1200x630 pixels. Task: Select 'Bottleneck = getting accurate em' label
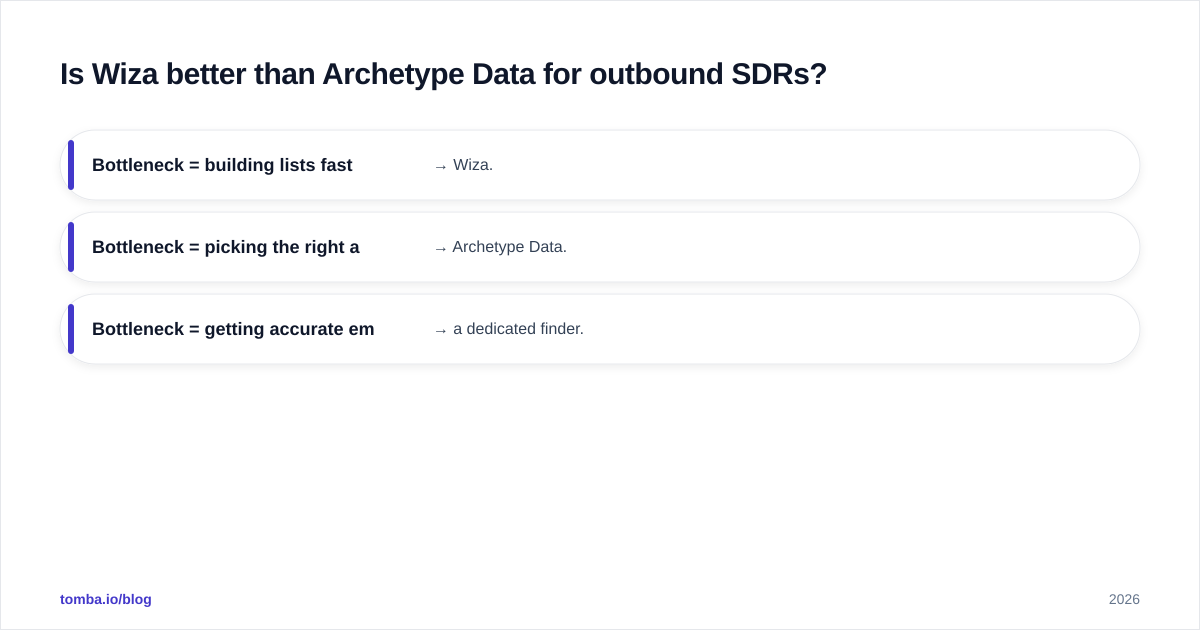233,329
